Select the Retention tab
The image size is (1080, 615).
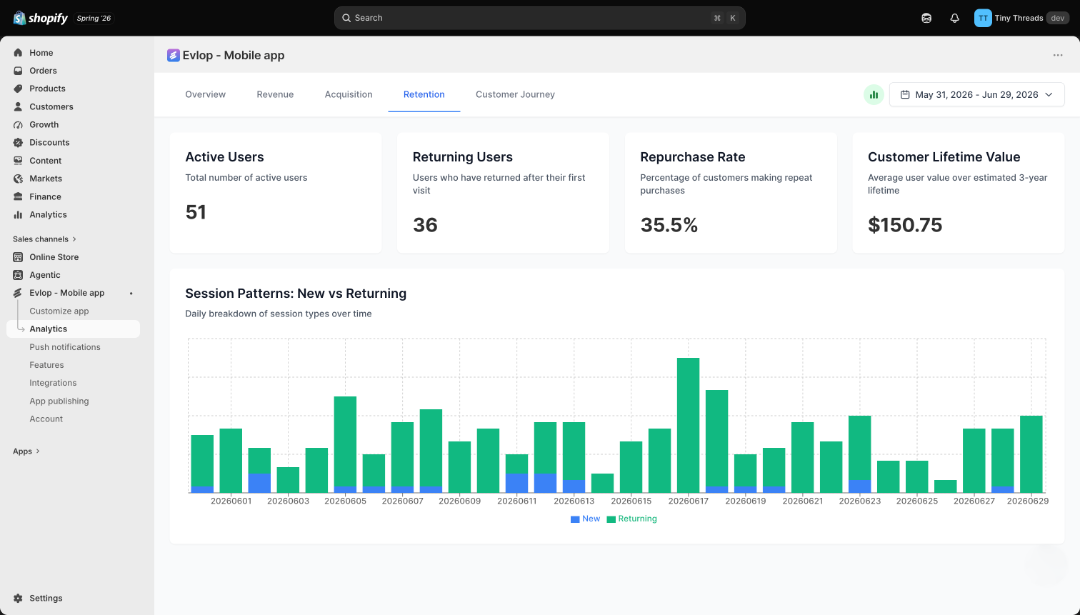click(x=424, y=94)
